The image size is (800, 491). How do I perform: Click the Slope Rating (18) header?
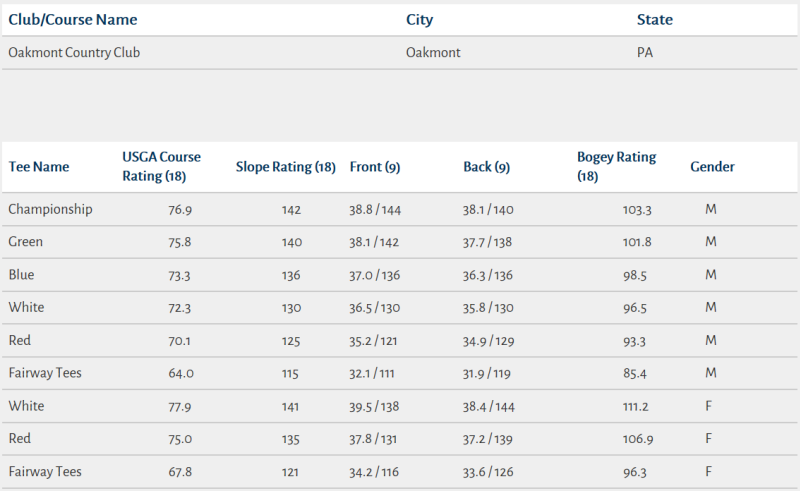tap(286, 167)
